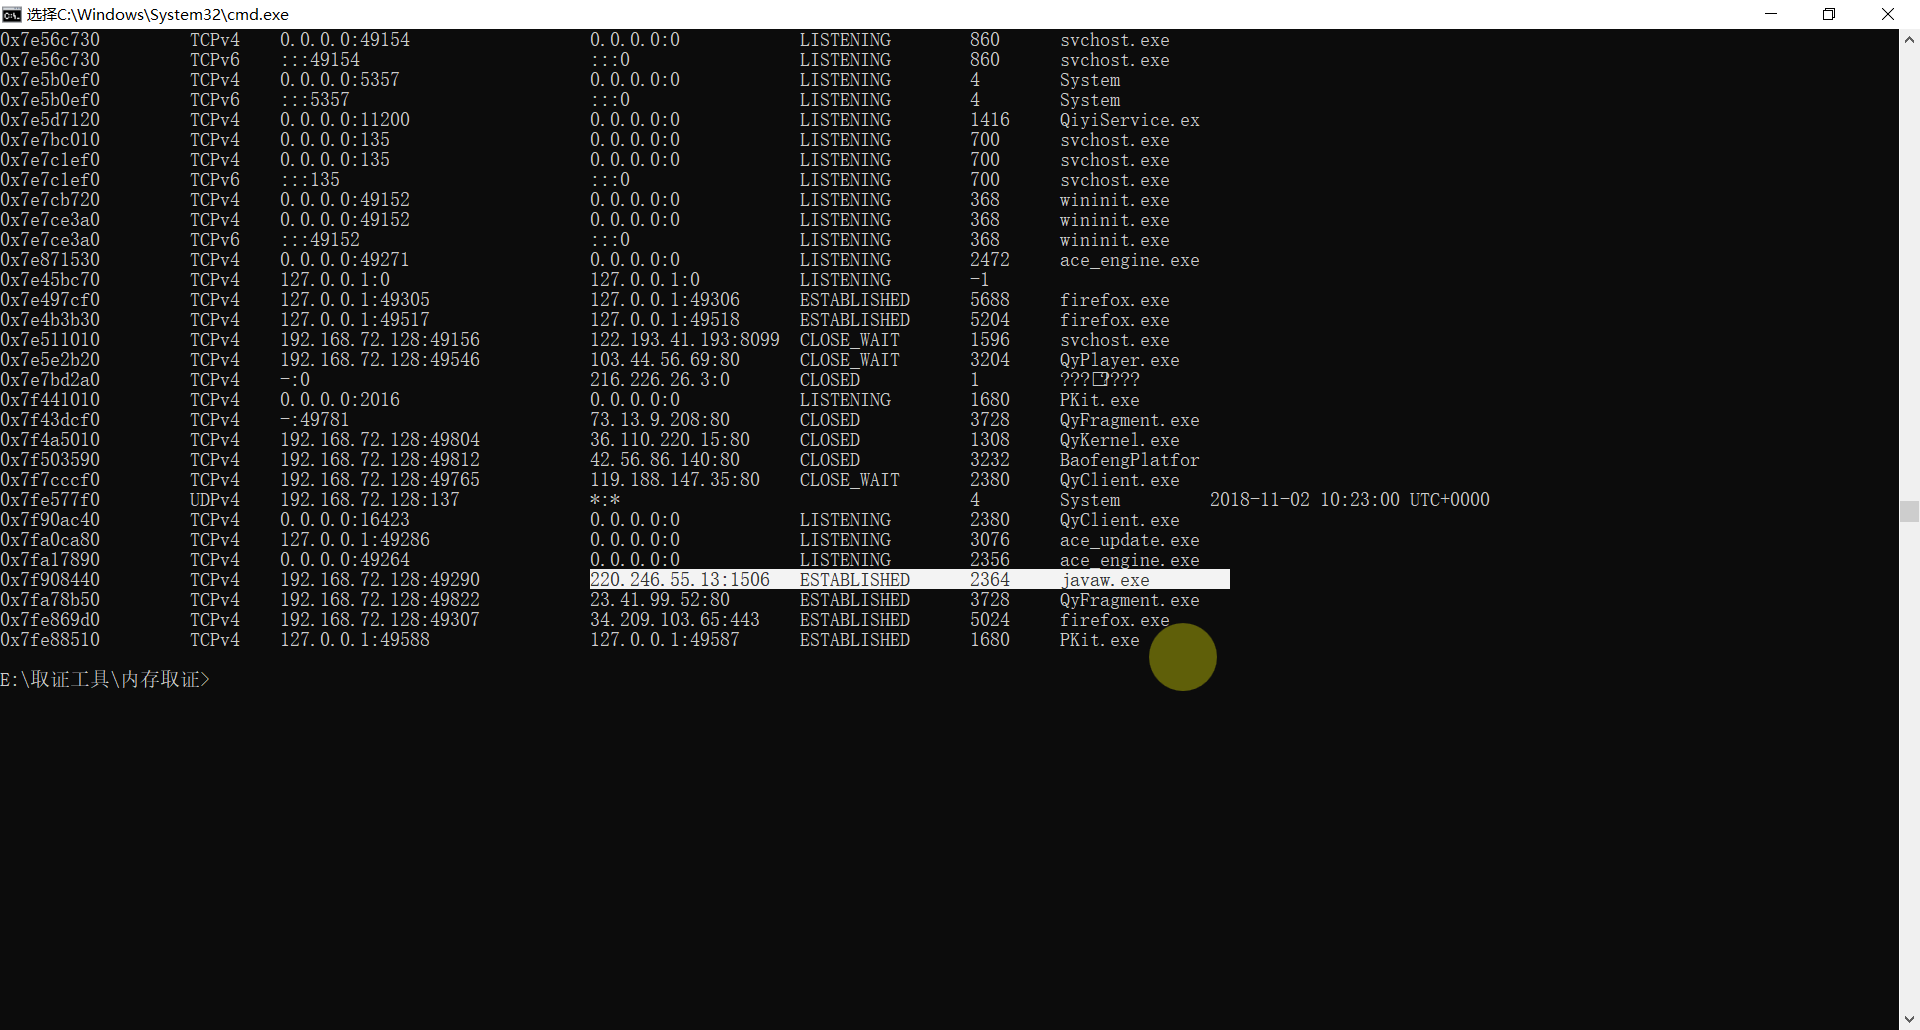
Task: Click the scrollbar down arrow
Action: coord(1909,1019)
